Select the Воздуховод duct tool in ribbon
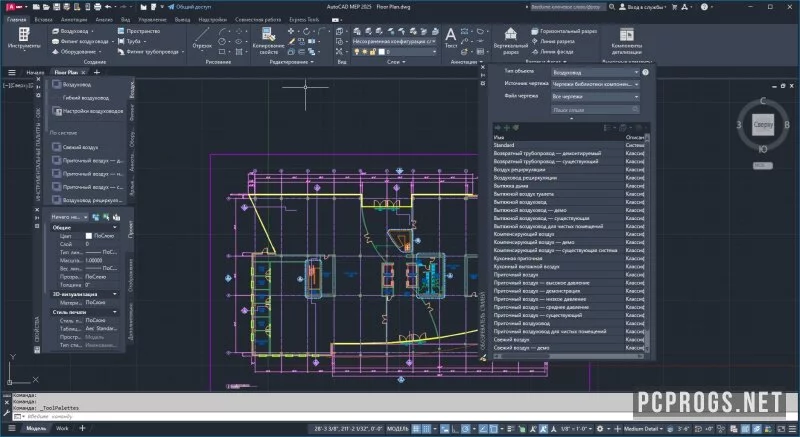The width and height of the screenshot is (800, 437). [73, 31]
